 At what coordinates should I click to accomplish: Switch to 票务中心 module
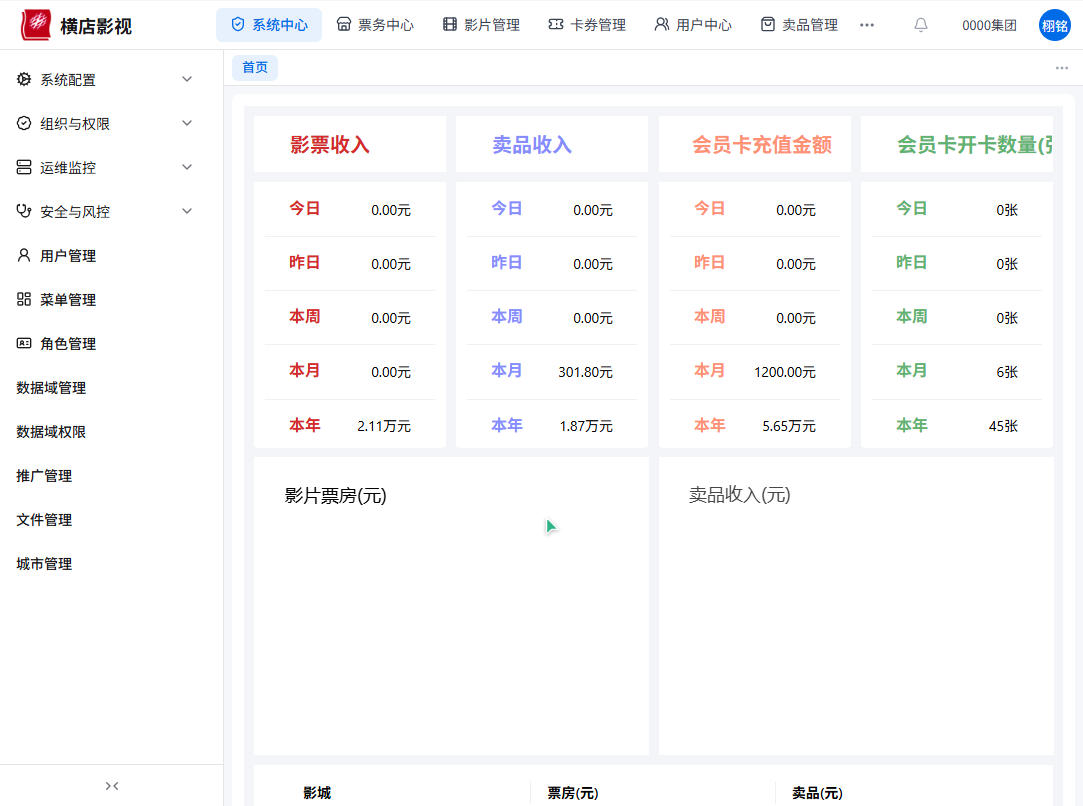[375, 25]
